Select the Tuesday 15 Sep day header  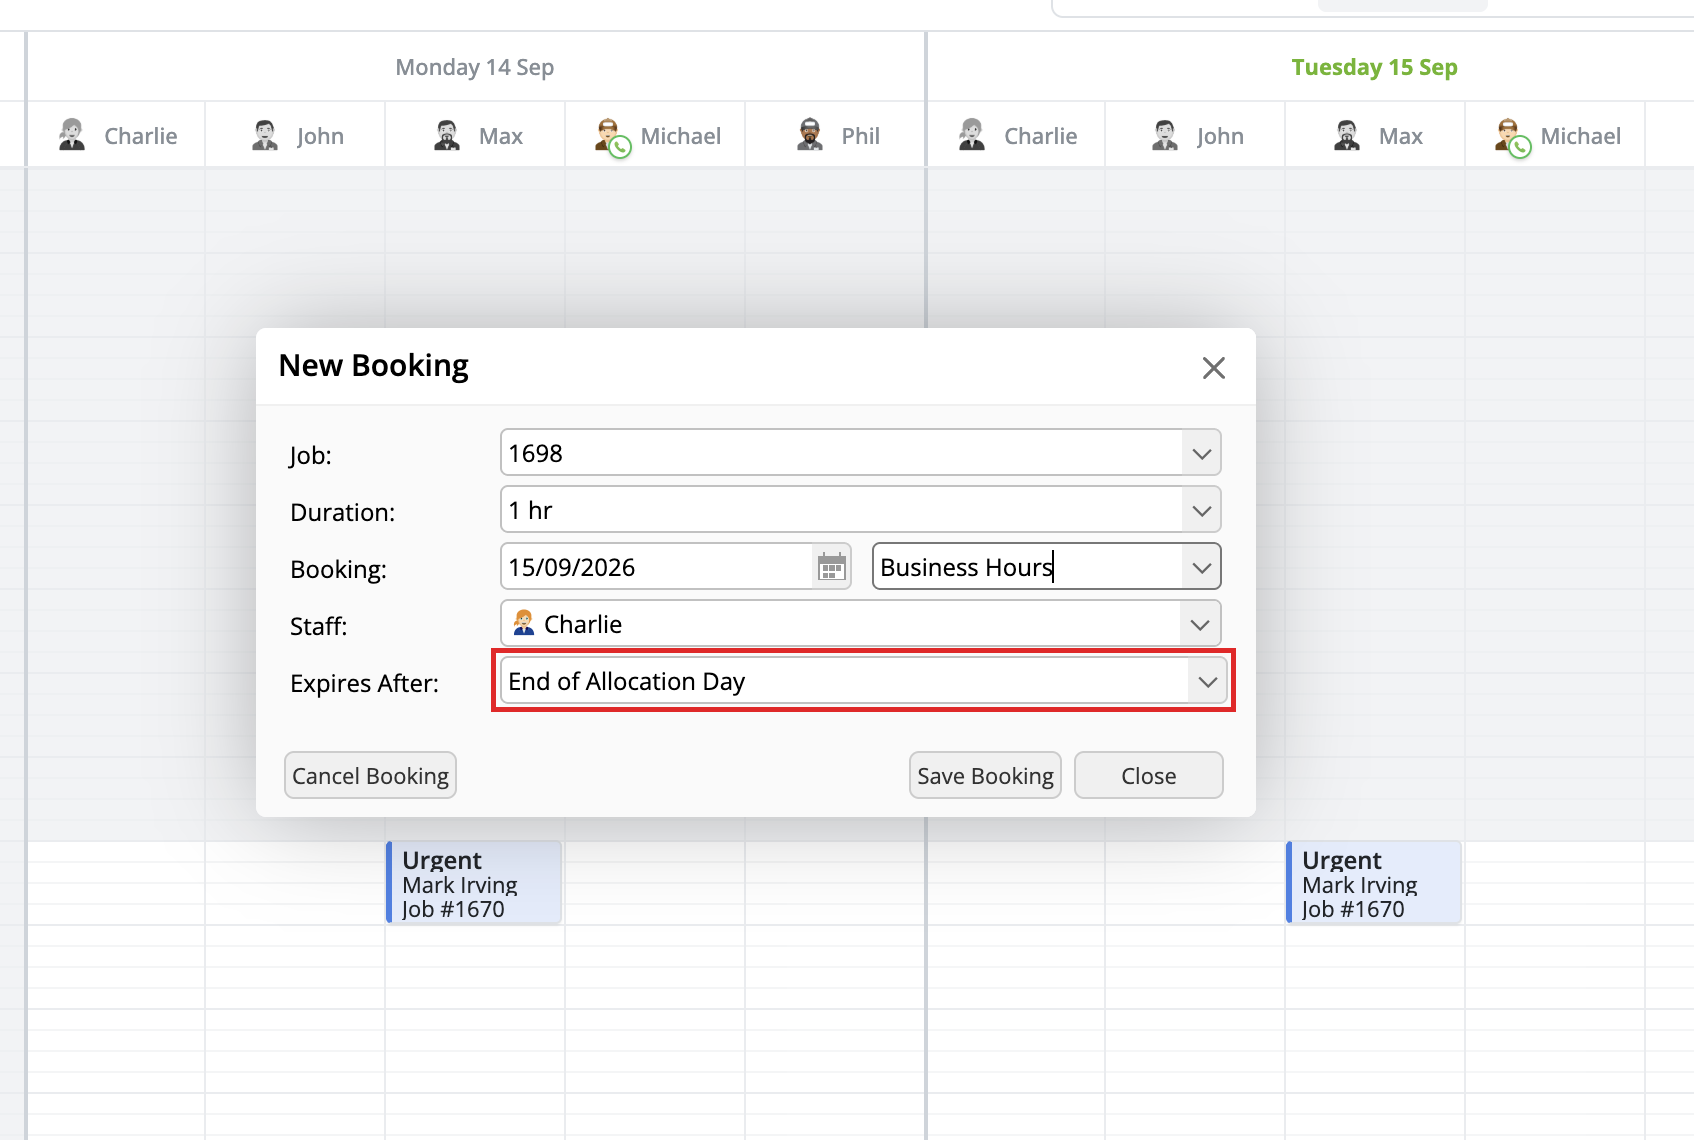pos(1374,67)
